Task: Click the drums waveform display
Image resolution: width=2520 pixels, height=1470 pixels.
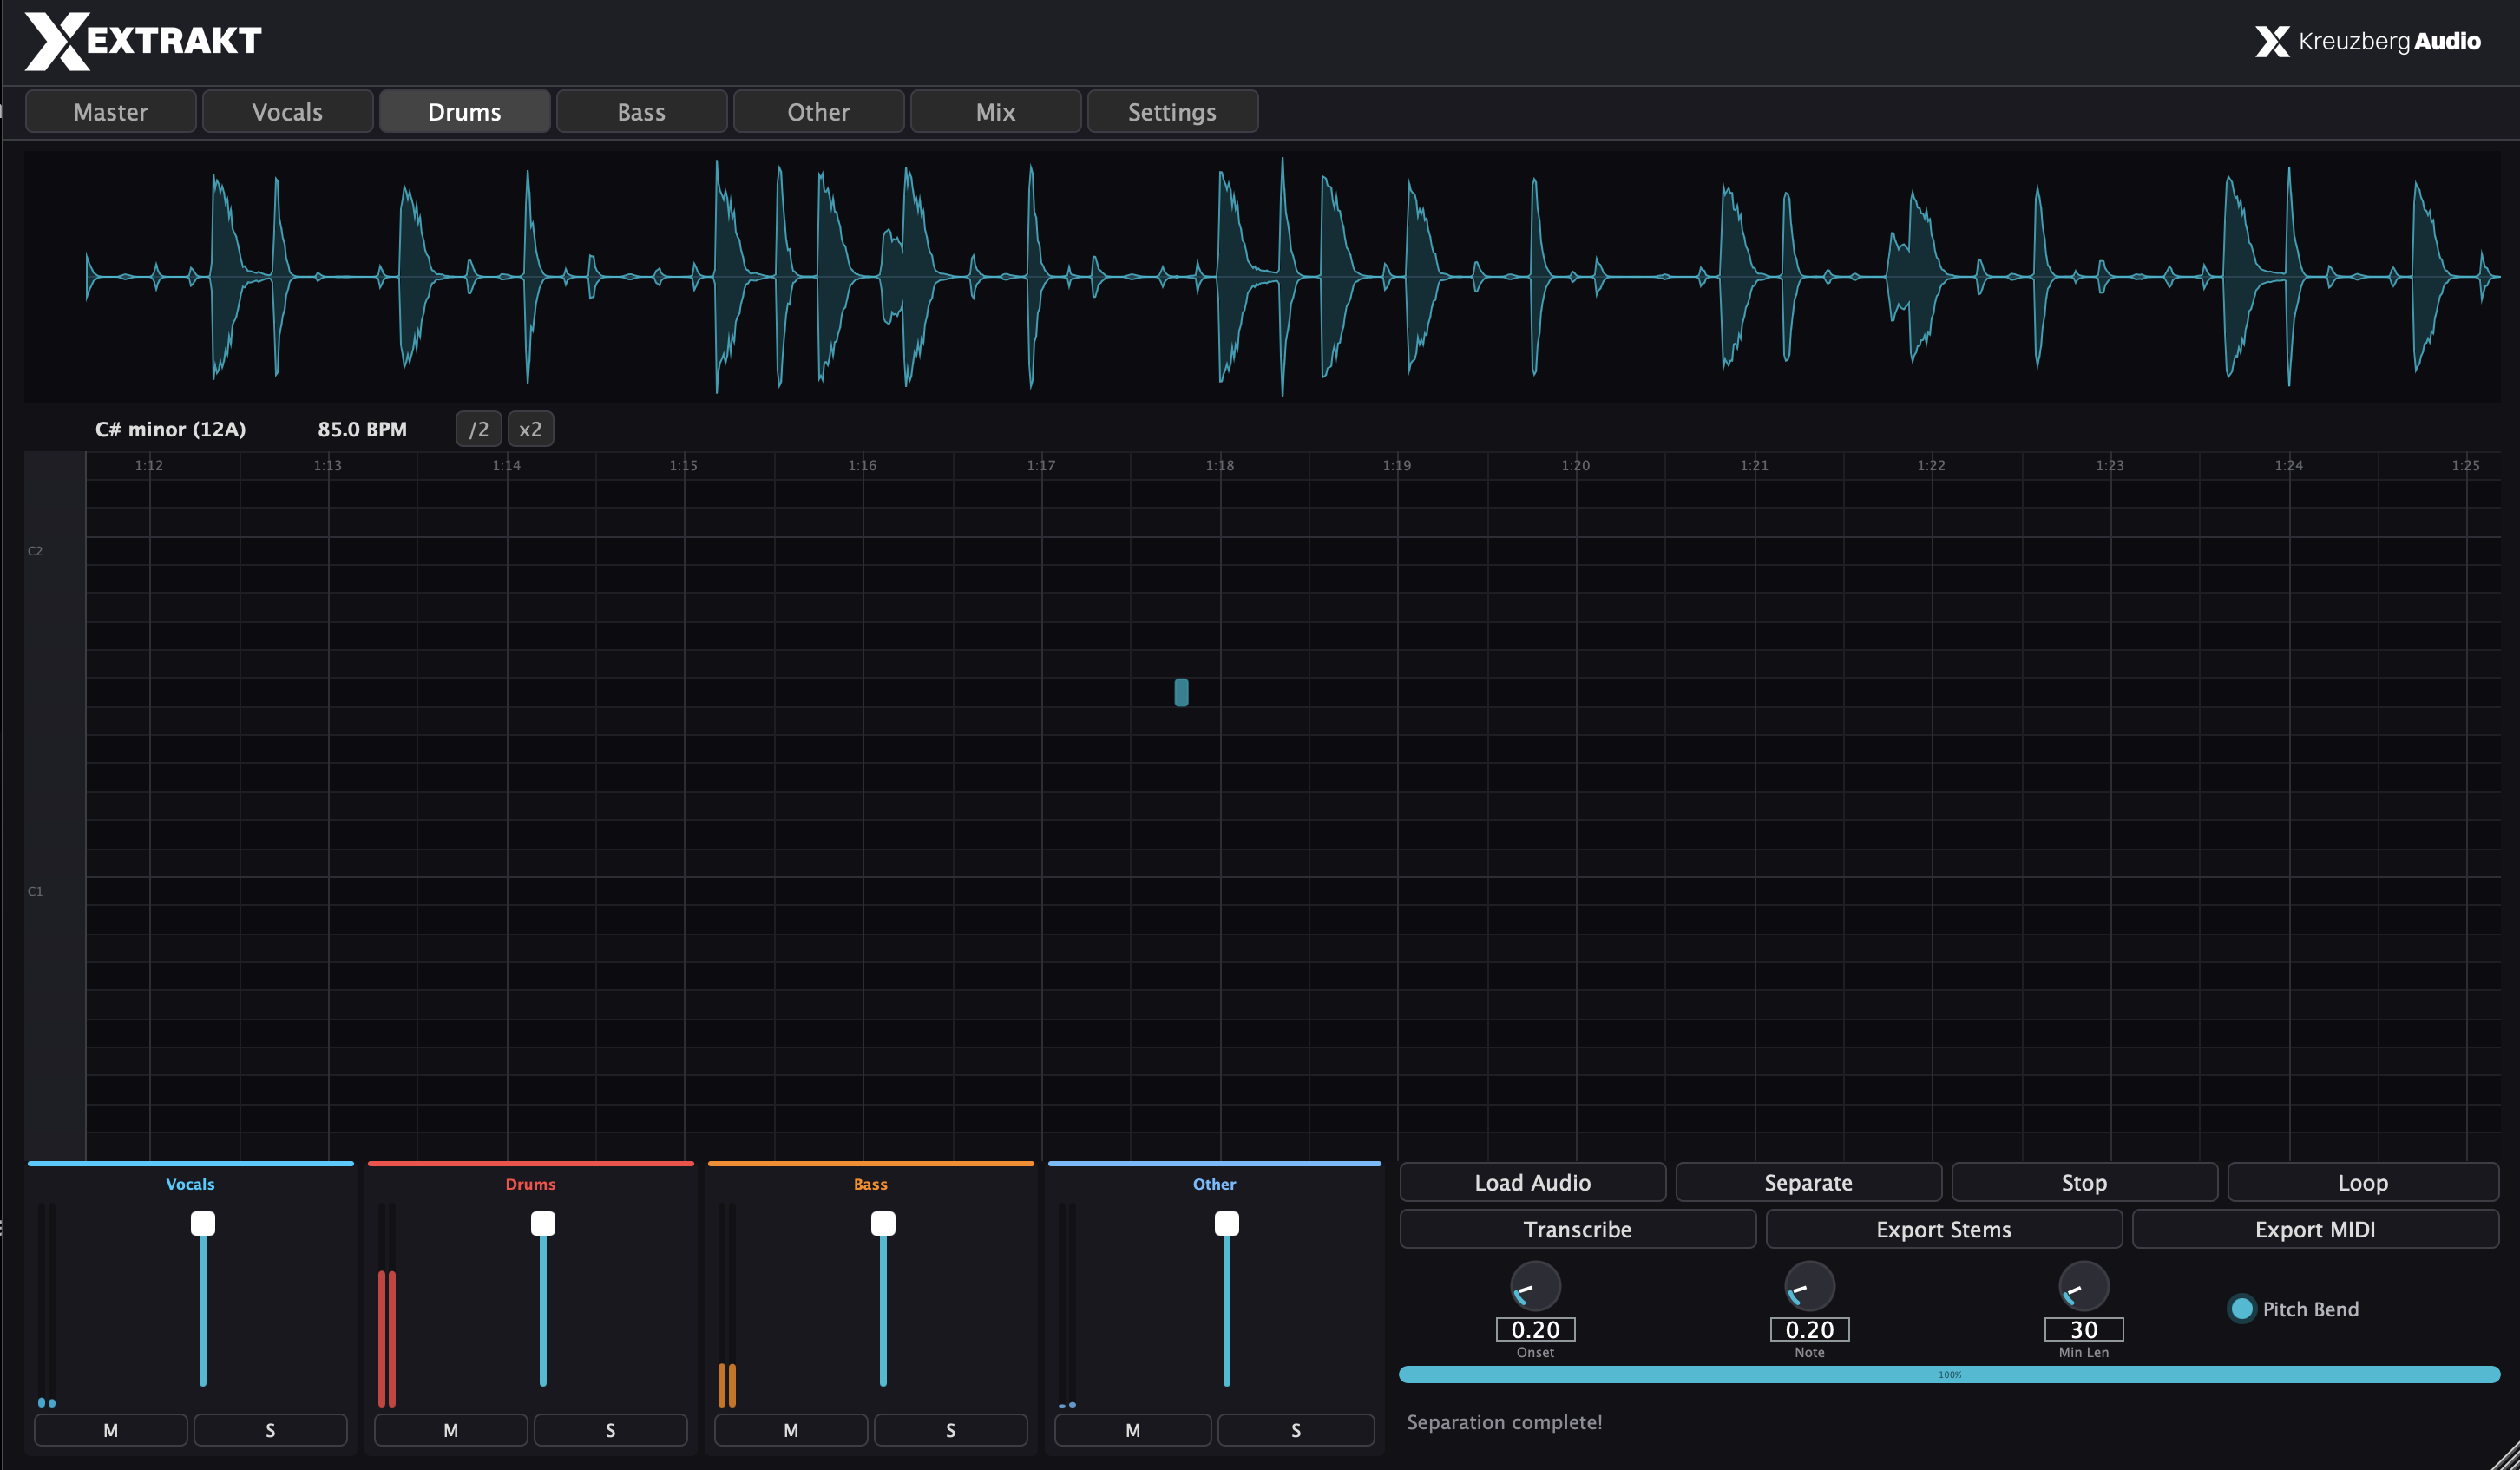Action: [x=1262, y=276]
